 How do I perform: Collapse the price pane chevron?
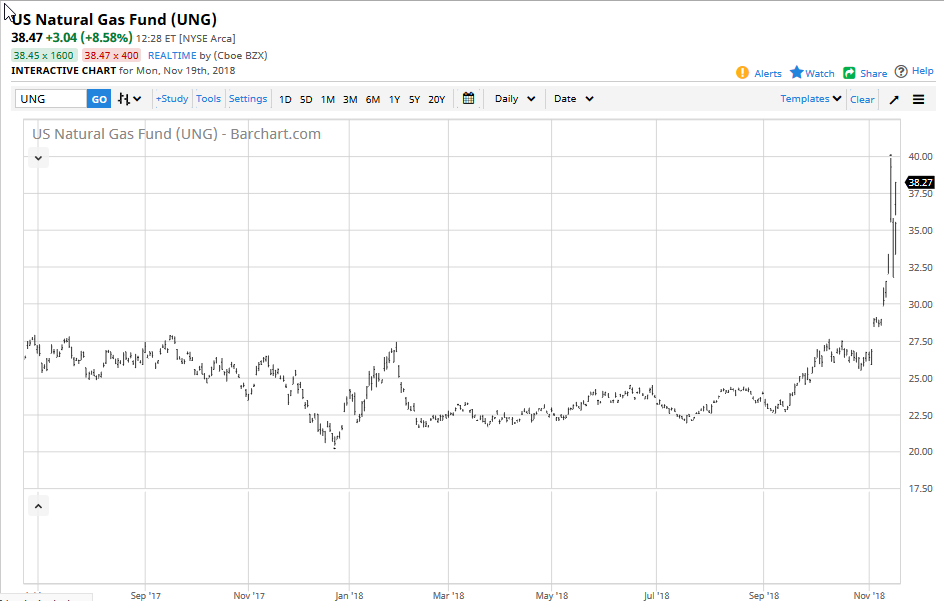[x=38, y=158]
